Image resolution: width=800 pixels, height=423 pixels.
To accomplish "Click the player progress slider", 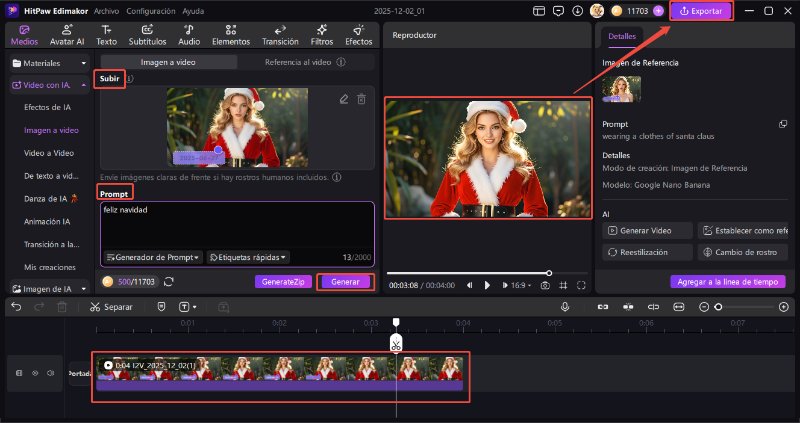I will click(487, 273).
